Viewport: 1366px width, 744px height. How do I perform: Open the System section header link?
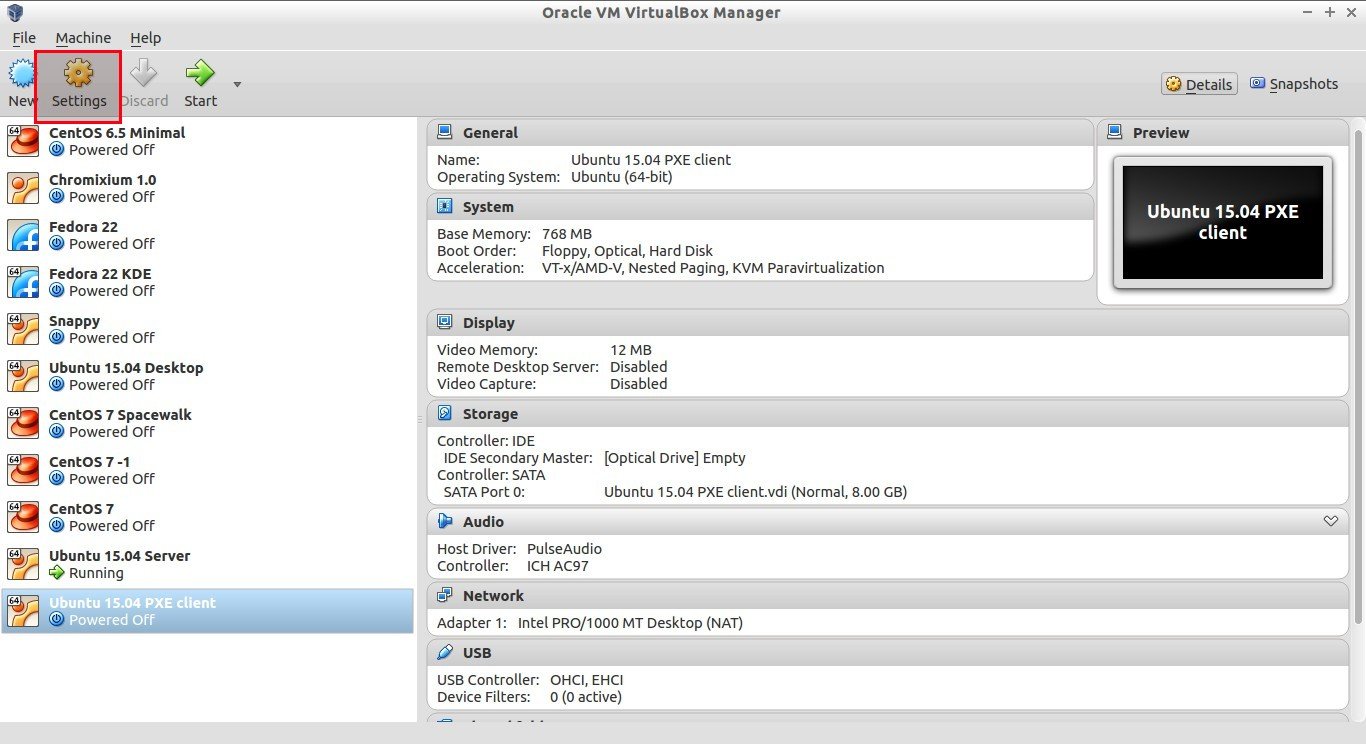pyautogui.click(x=488, y=207)
